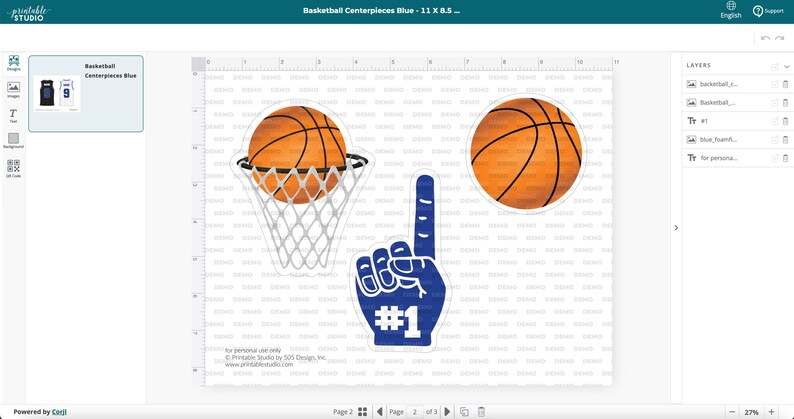The height and width of the screenshot is (419, 794).
Task: Click the Undo arrow
Action: 766,39
